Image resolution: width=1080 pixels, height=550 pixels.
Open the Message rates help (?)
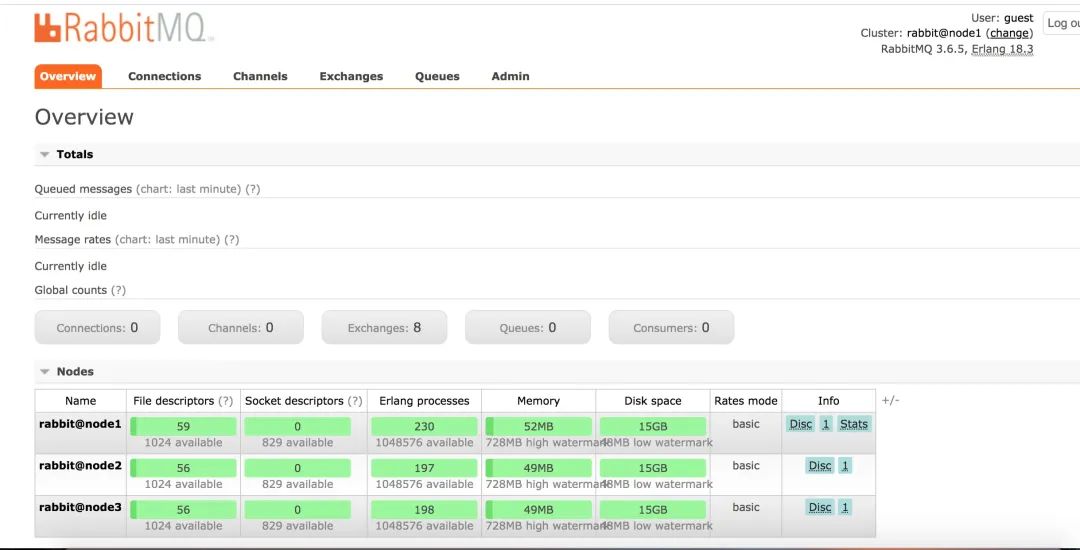point(232,240)
